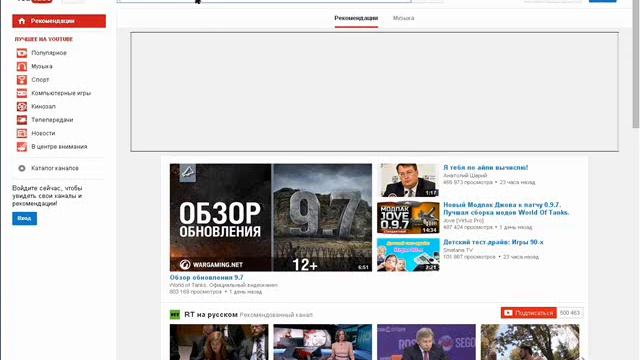The width and height of the screenshot is (640, 360).
Task: Open Популярное category link
Action: [x=49, y=53]
